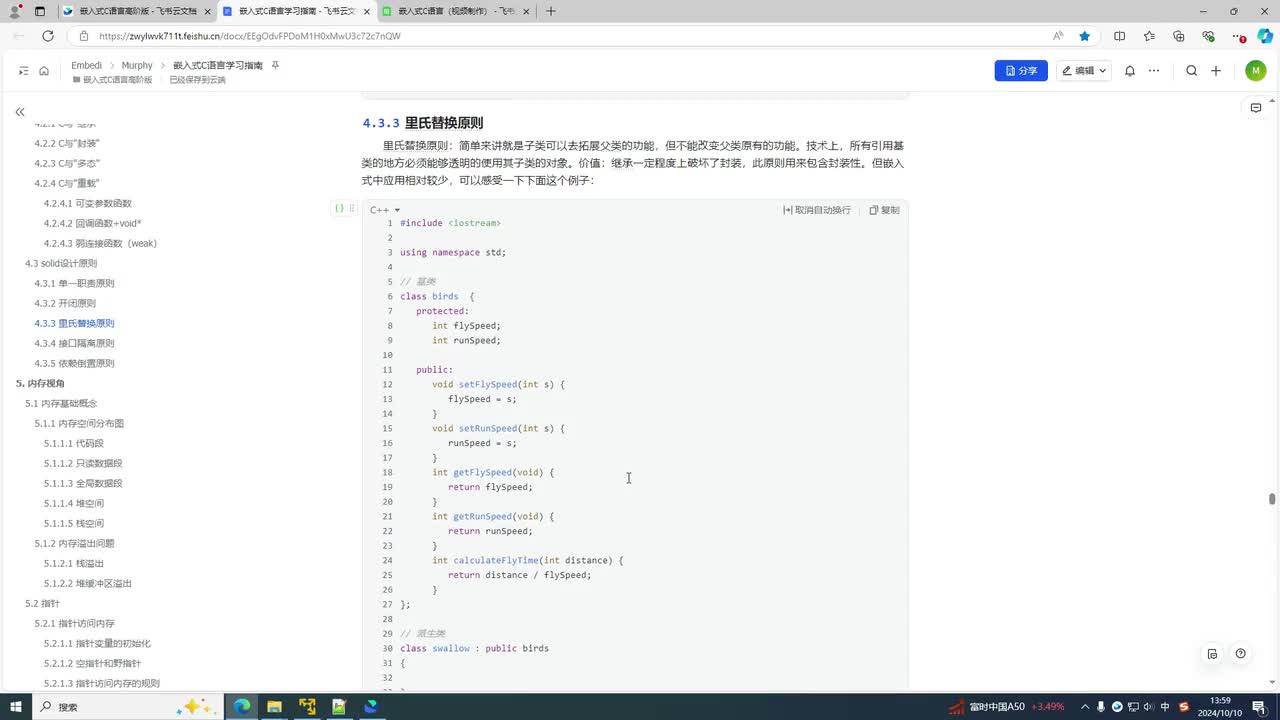Click the document search magnifier icon
The width and height of the screenshot is (1280, 720).
pyautogui.click(x=1191, y=71)
